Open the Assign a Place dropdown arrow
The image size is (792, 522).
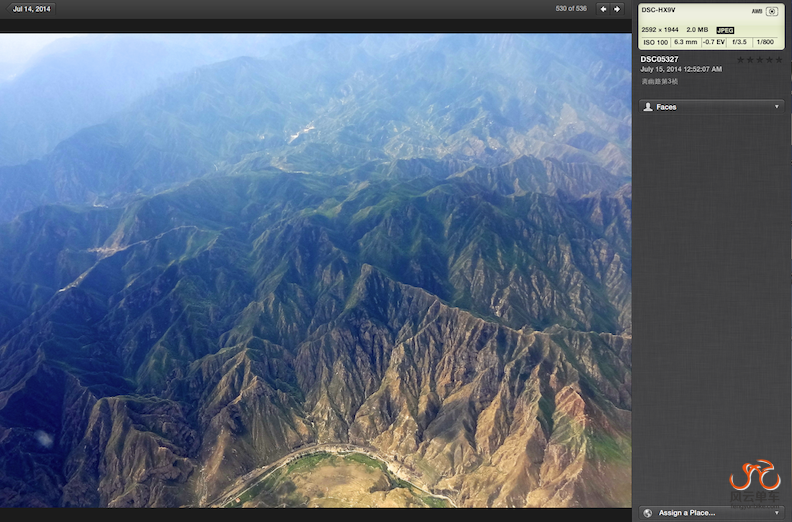[x=777, y=513]
